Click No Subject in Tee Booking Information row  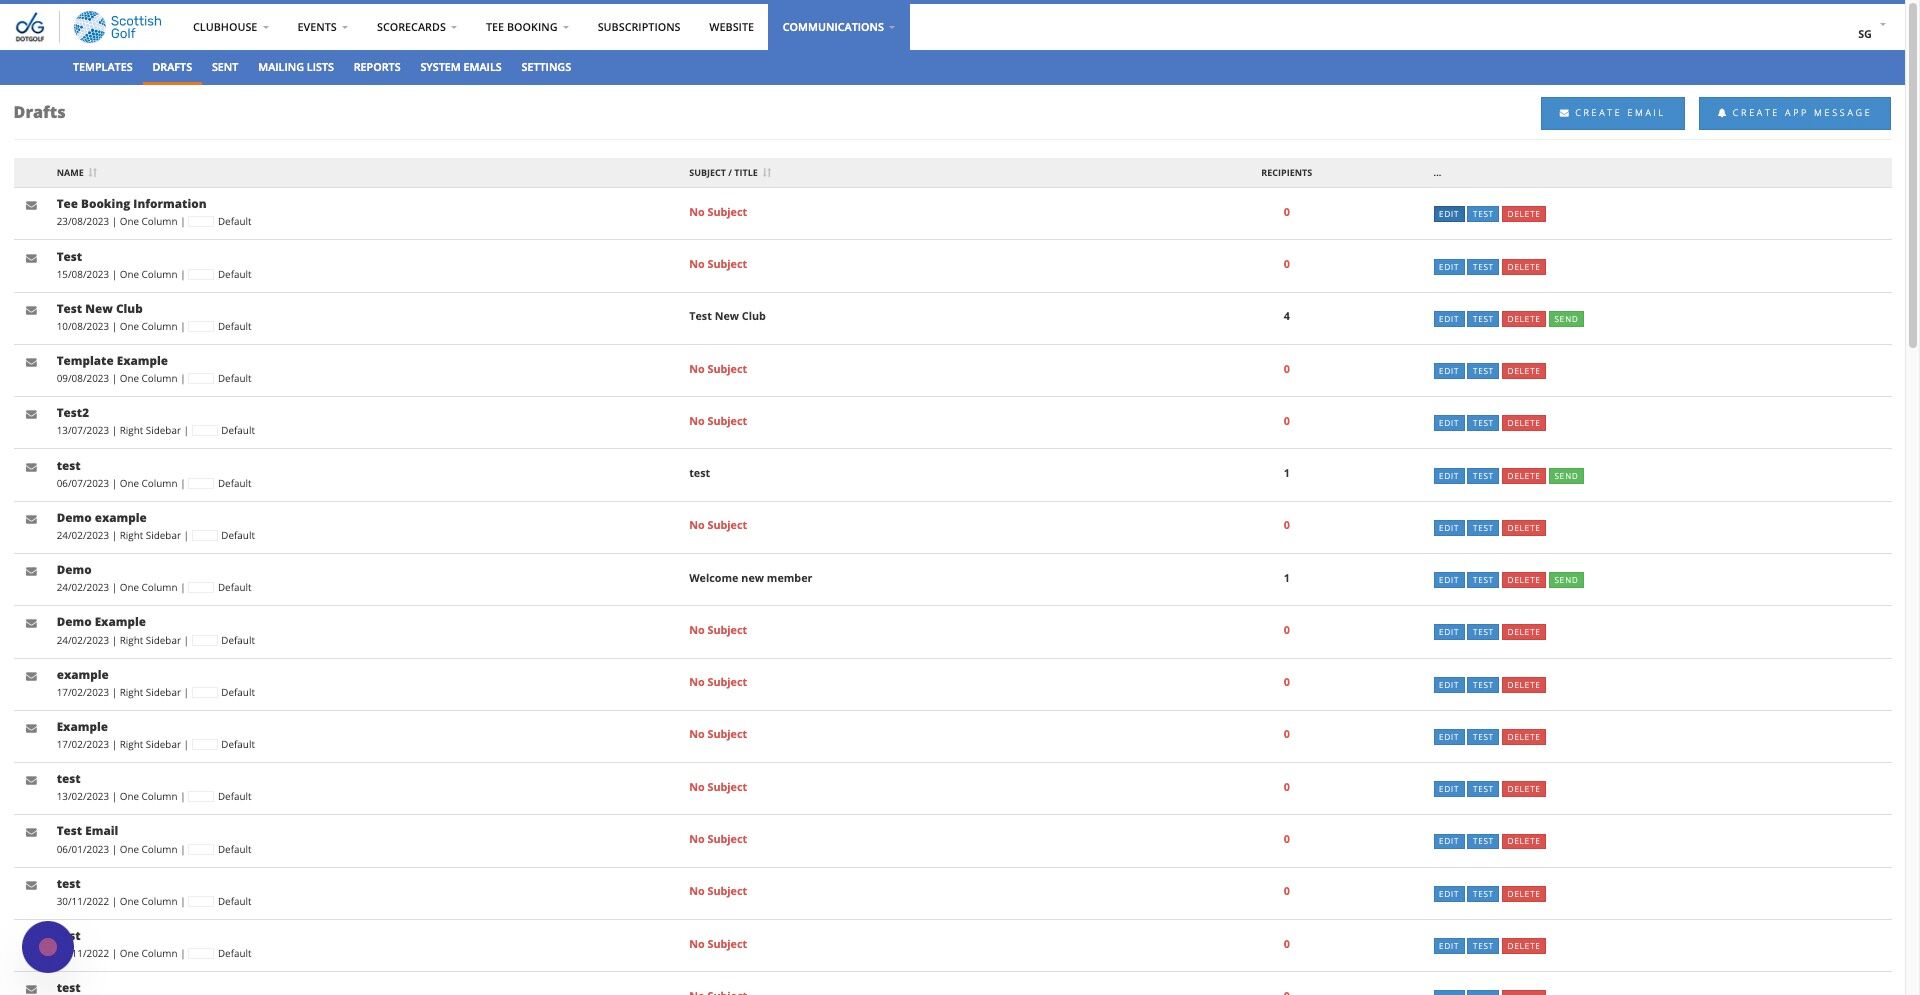pyautogui.click(x=718, y=212)
